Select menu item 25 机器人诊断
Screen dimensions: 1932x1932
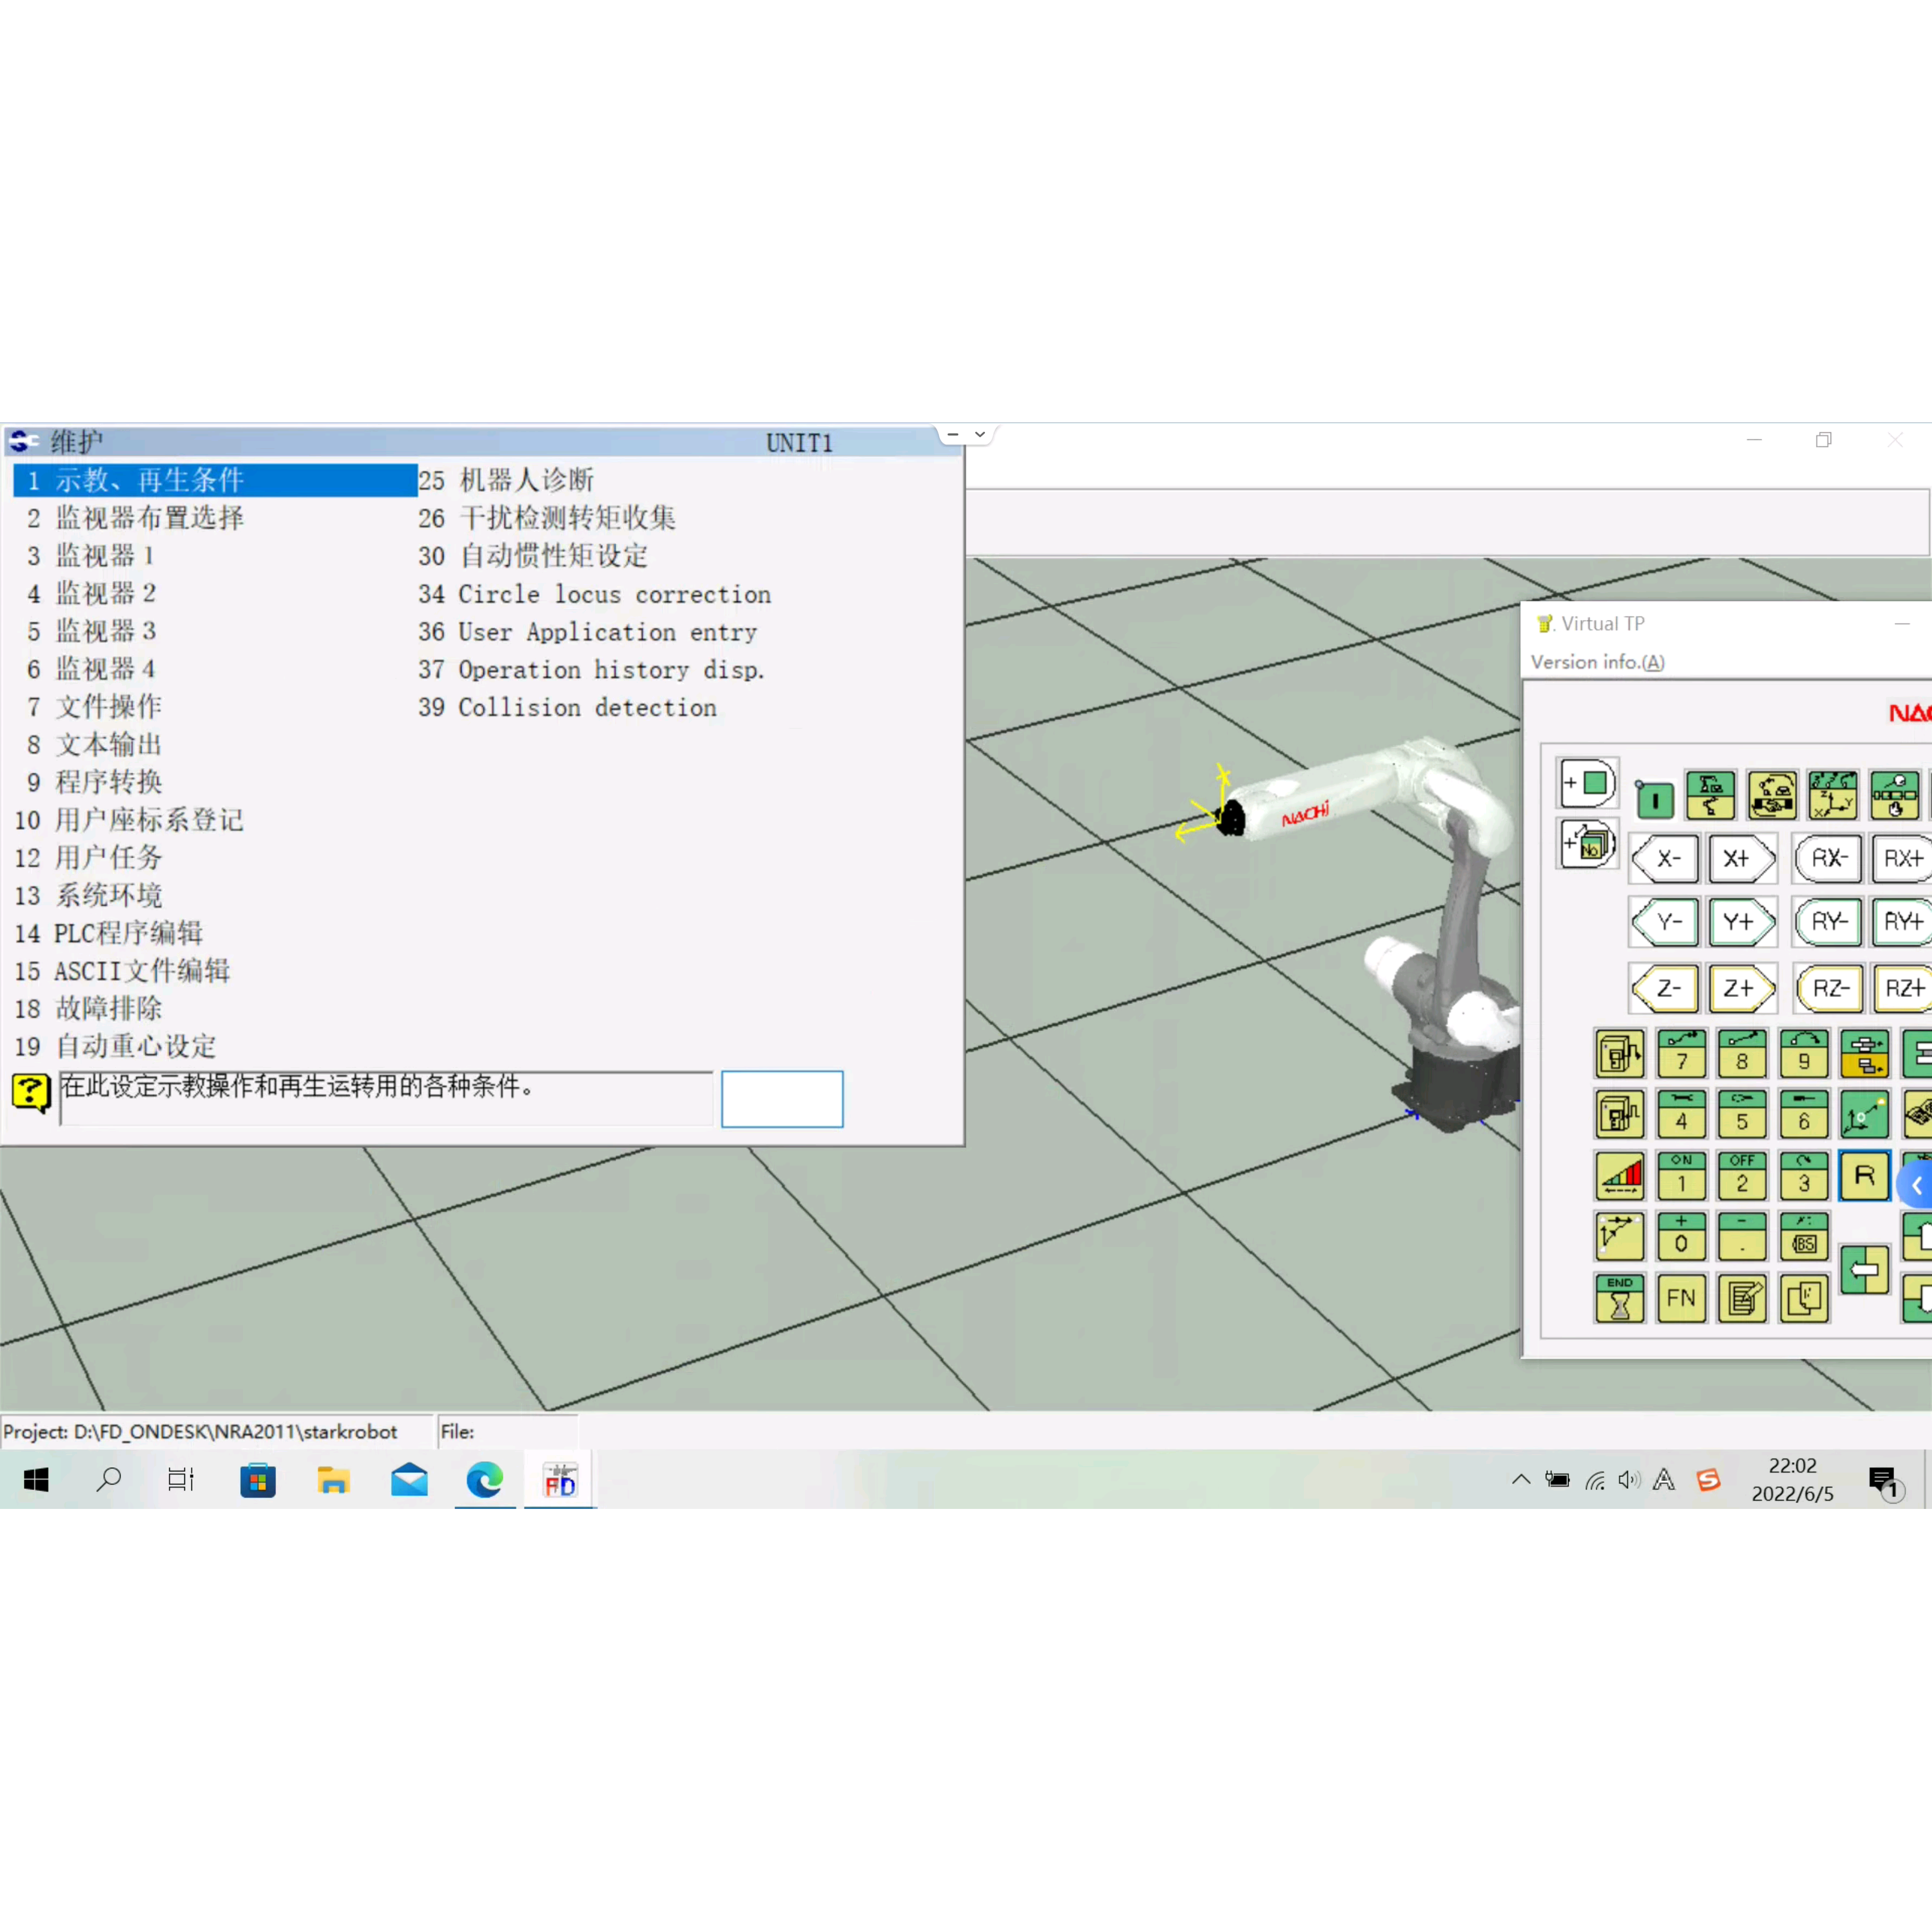506,480
